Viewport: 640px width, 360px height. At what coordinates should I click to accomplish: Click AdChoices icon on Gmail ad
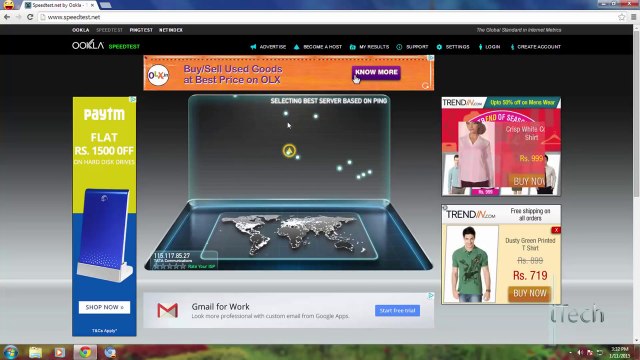coord(431,296)
